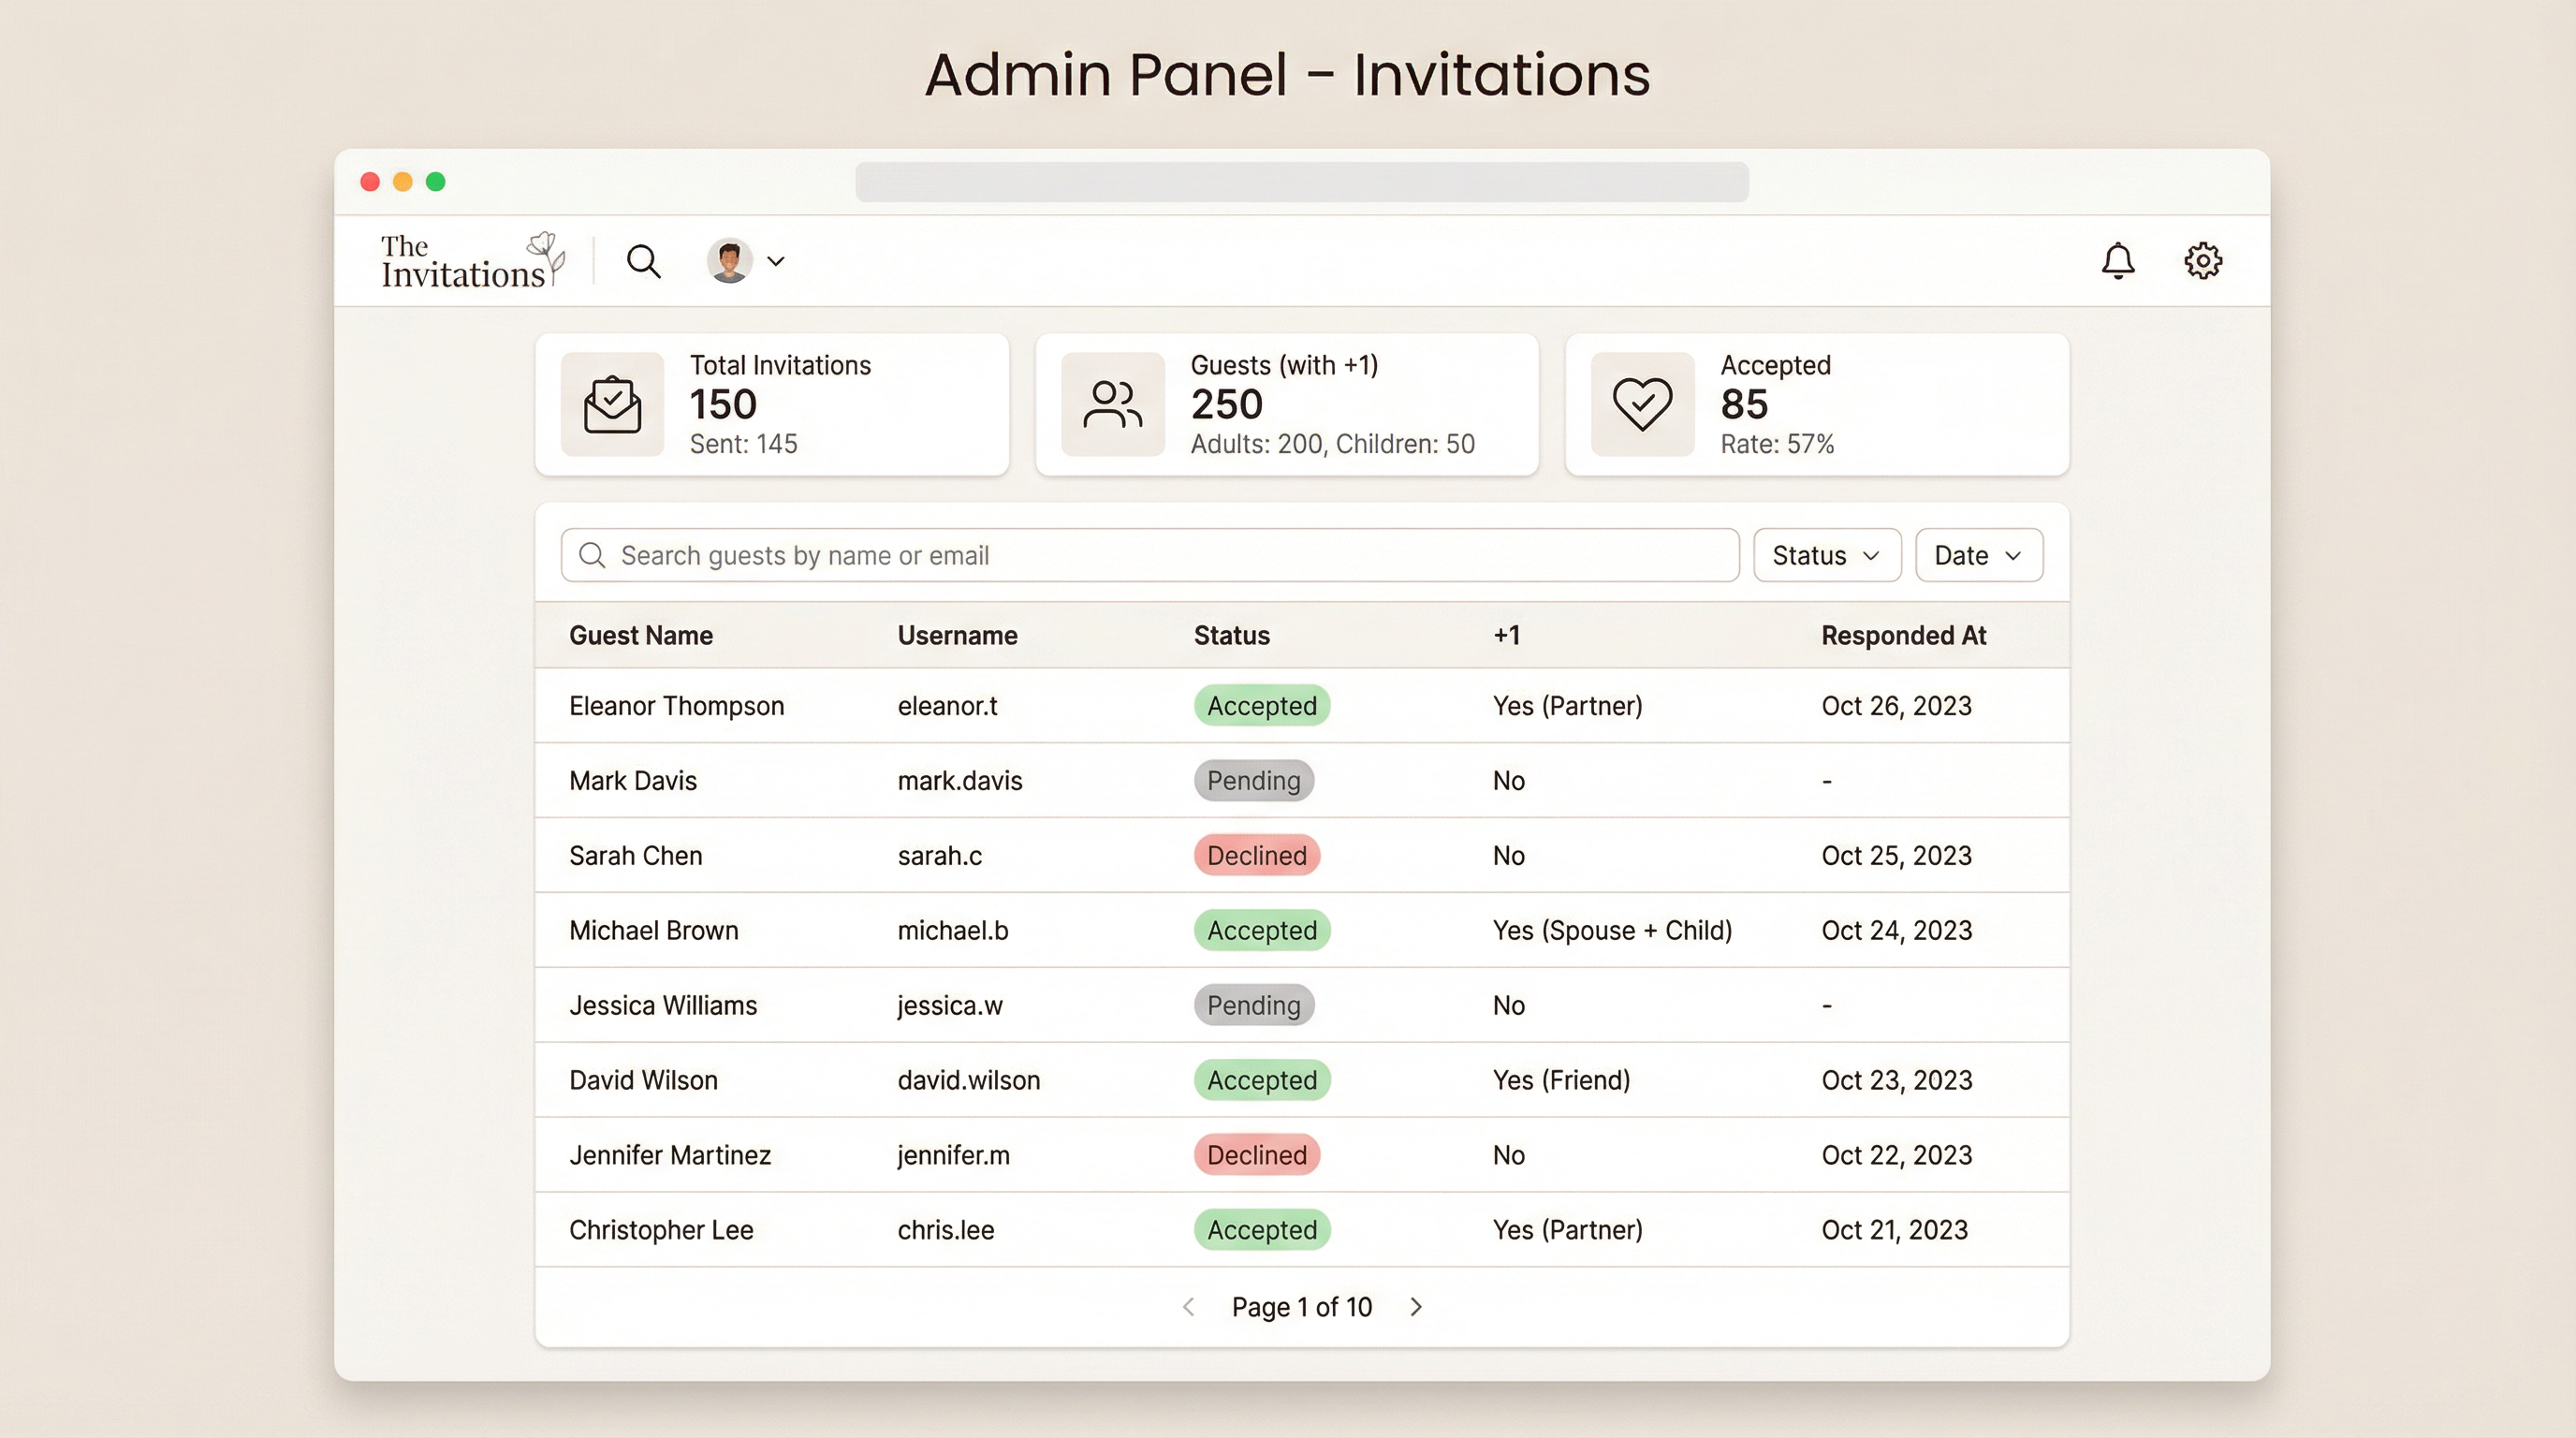Sort by the Responded At column header
Screen dimensions: 2576x1438
1904,635
